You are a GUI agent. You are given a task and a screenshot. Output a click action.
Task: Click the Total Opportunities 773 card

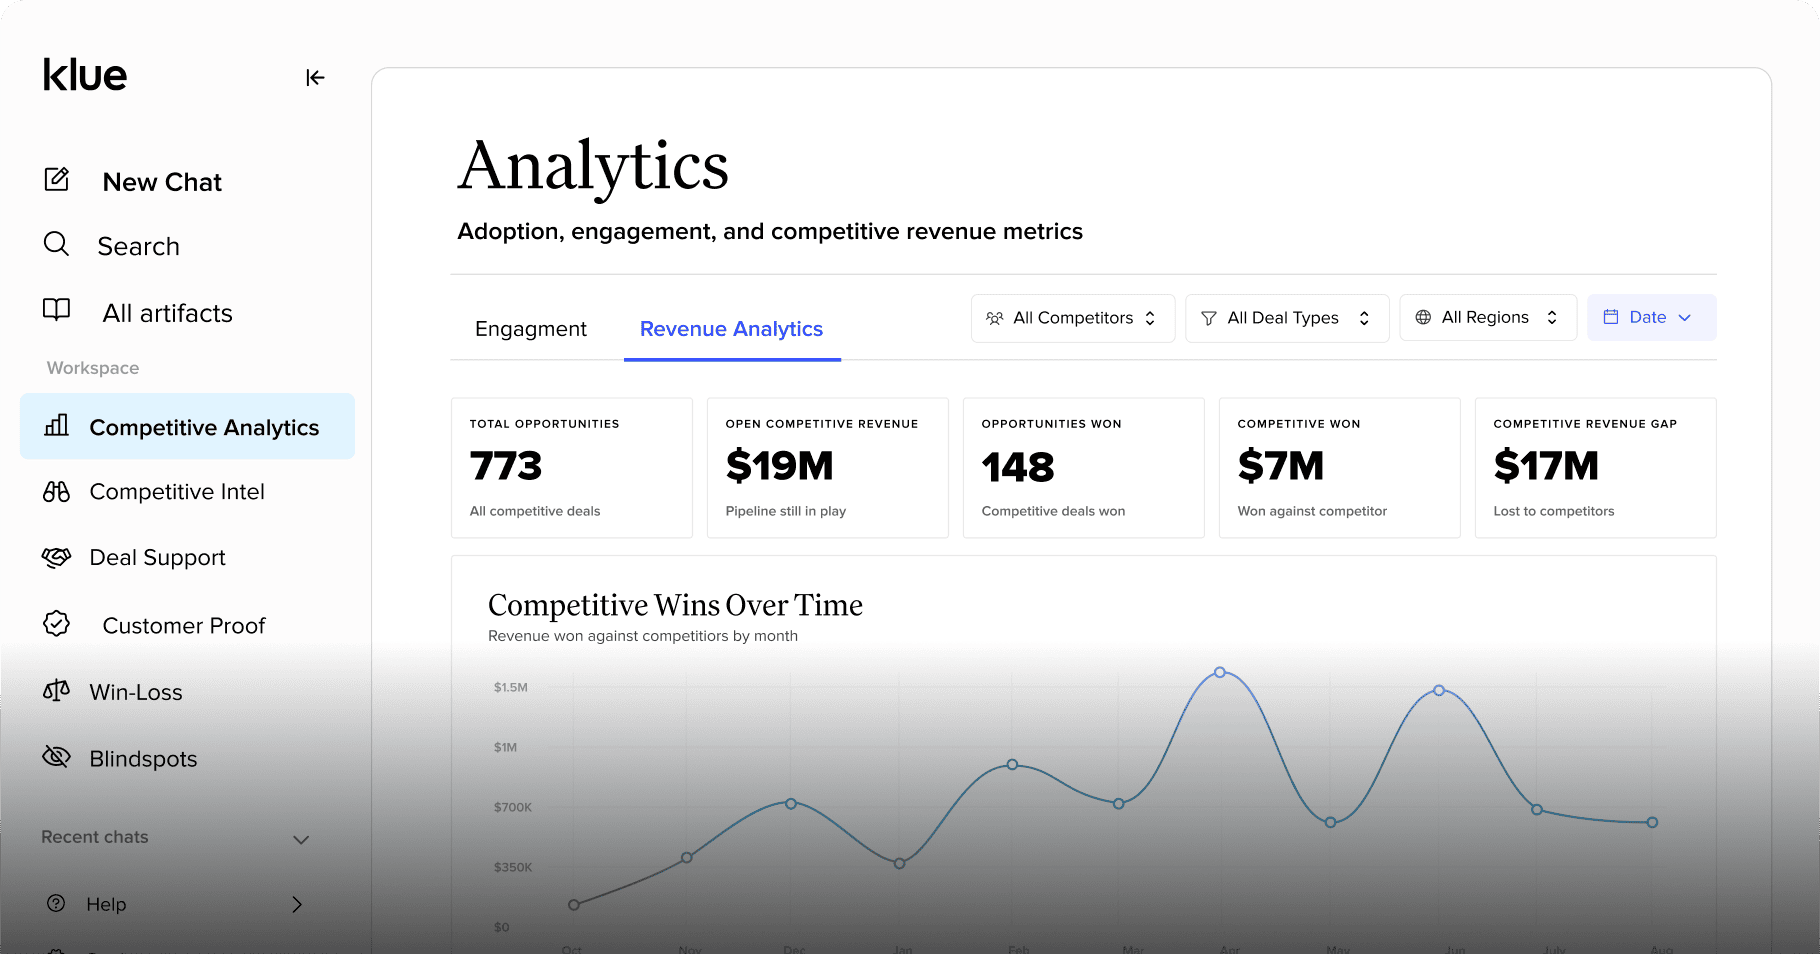[572, 468]
